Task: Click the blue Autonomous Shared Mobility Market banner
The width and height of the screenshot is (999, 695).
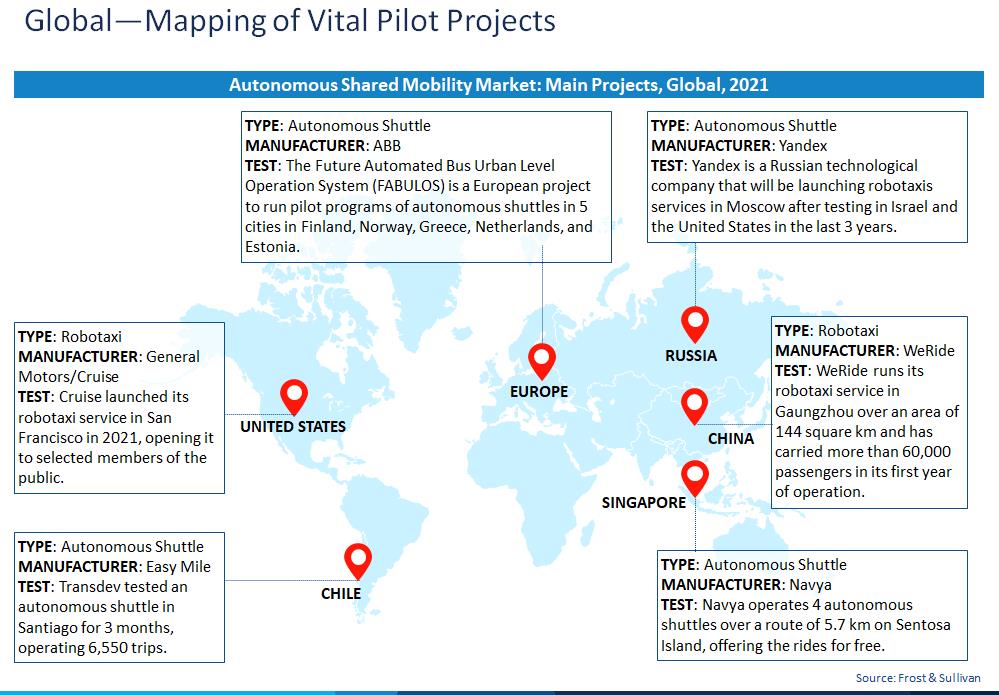Action: click(x=499, y=85)
